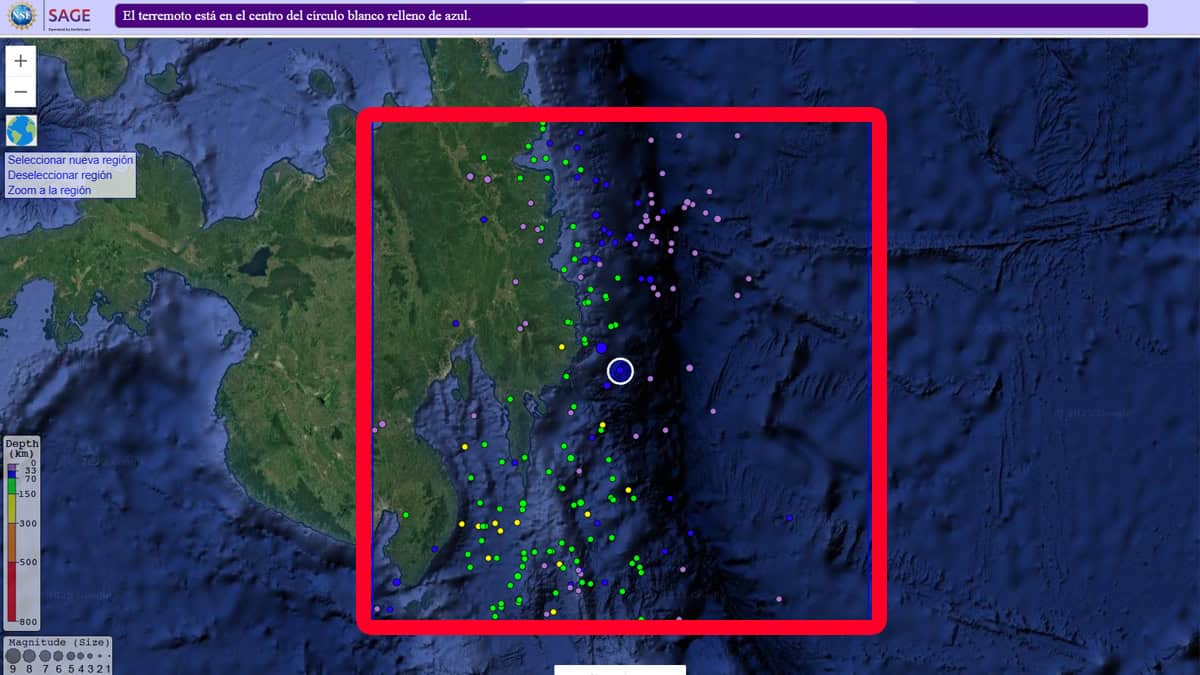The height and width of the screenshot is (675, 1200).
Task: Click the plus zoom-in map button
Action: (21, 60)
